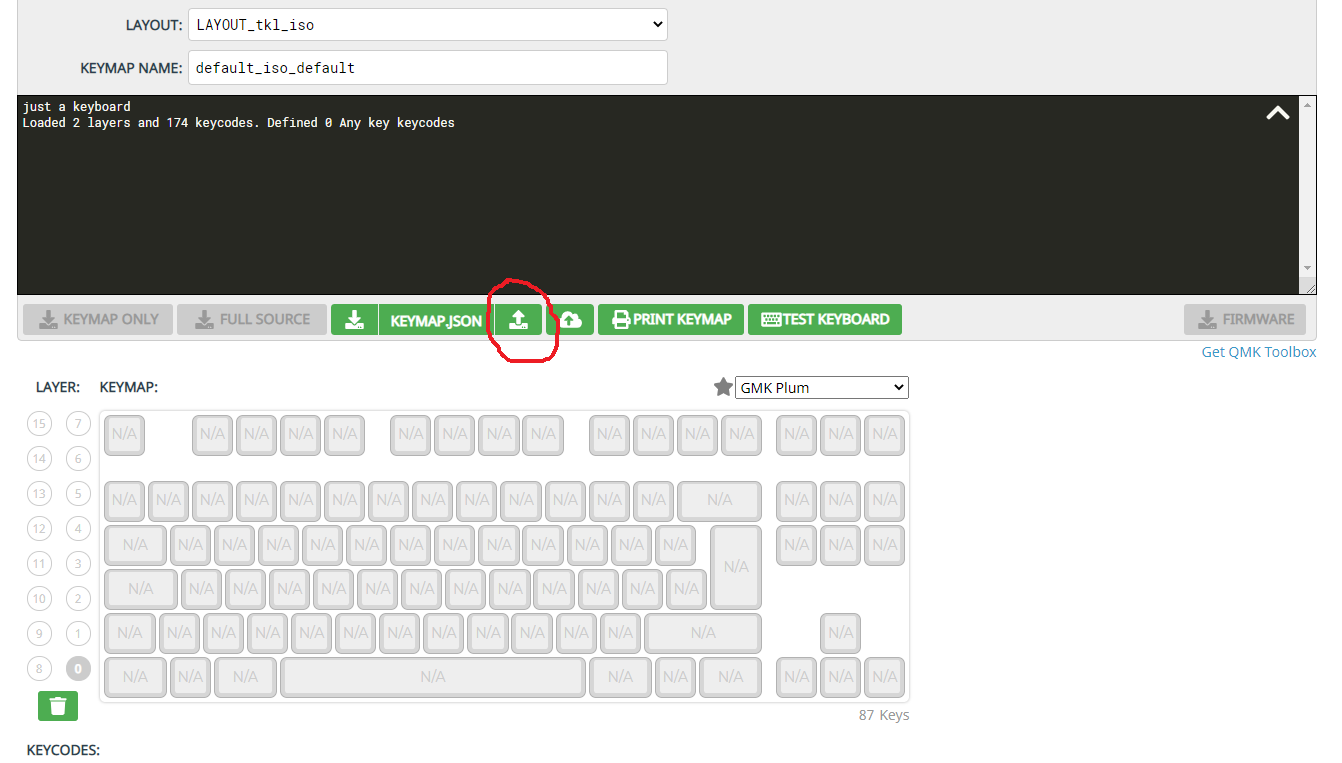Click the green trash delete layer button
This screenshot has width=1342, height=763.
58,706
